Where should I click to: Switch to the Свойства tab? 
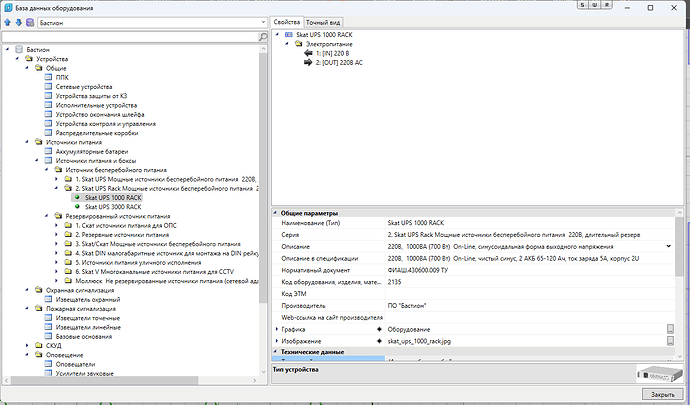(x=286, y=21)
